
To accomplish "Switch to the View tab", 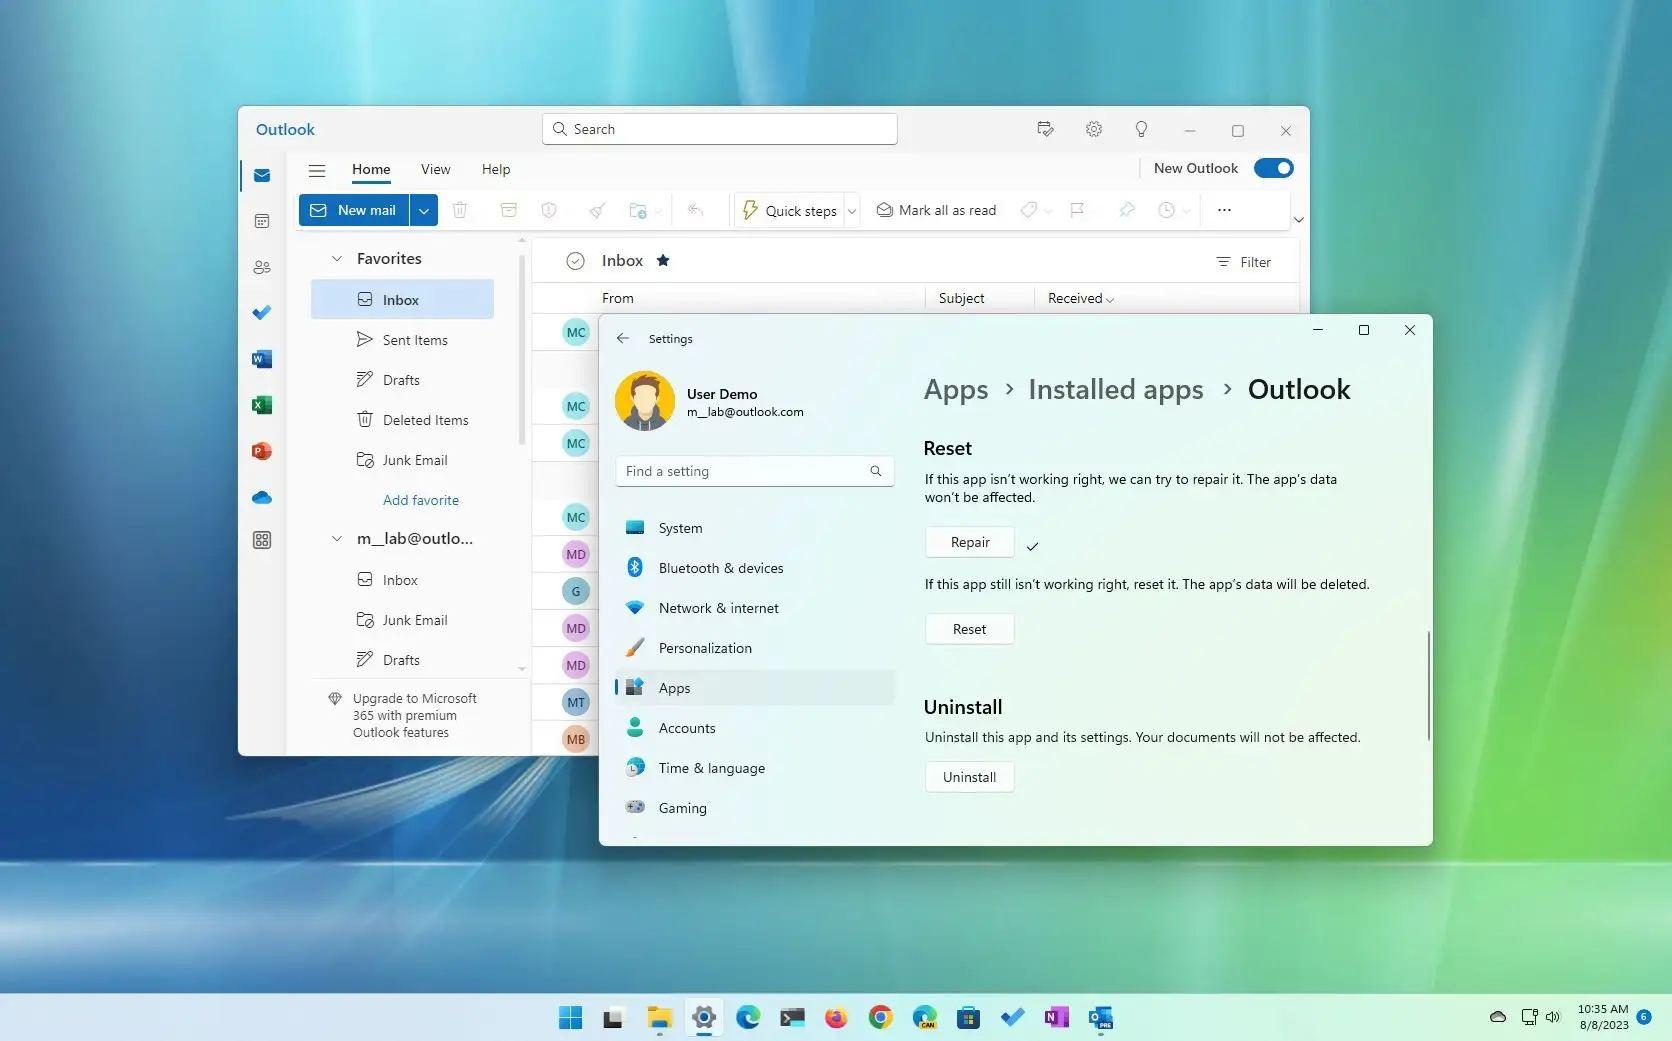I will 435,169.
